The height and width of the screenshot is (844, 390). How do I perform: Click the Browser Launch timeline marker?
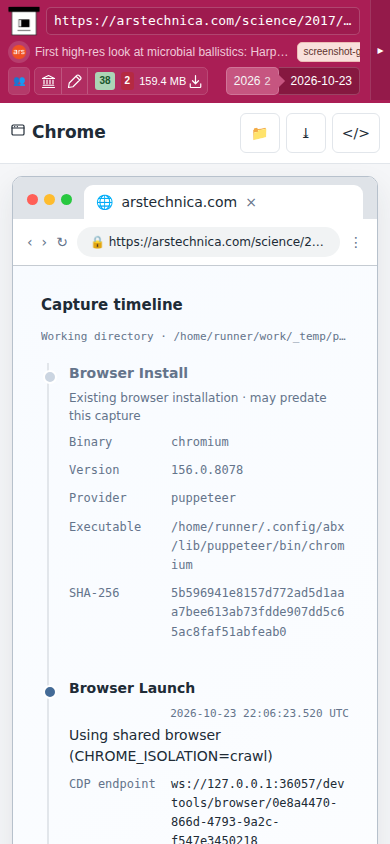[50, 692]
